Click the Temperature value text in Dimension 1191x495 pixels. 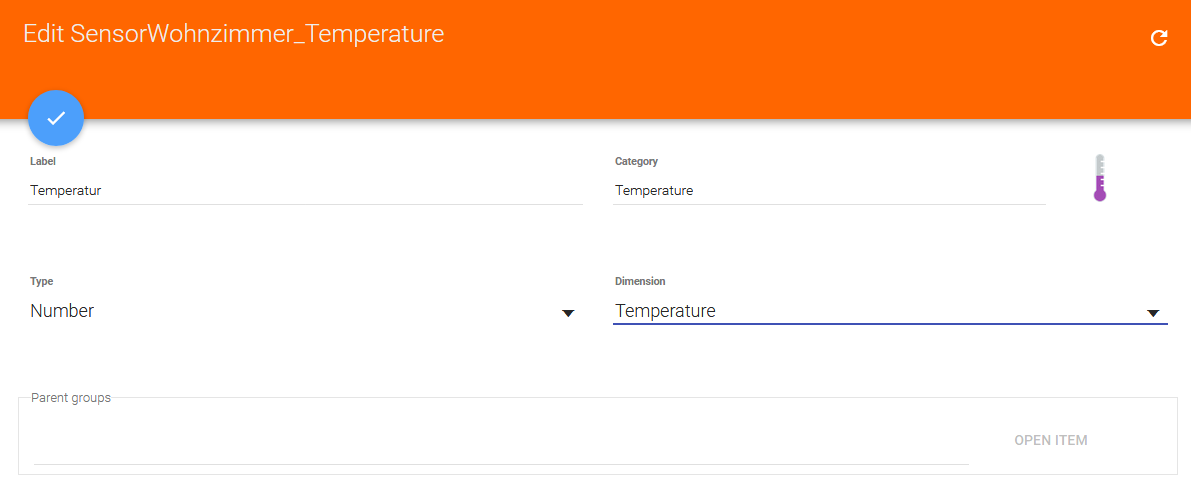point(665,311)
